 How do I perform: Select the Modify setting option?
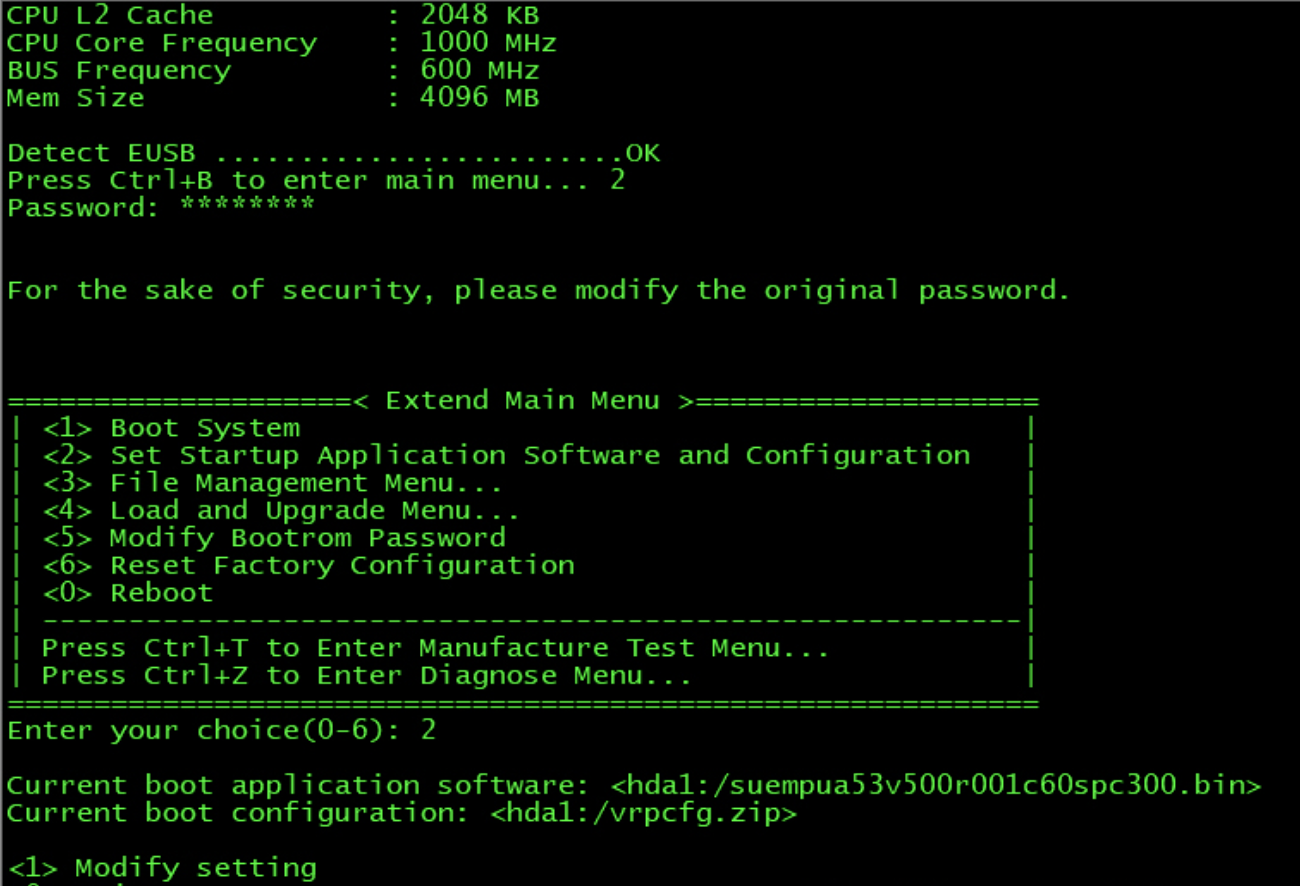point(162,868)
